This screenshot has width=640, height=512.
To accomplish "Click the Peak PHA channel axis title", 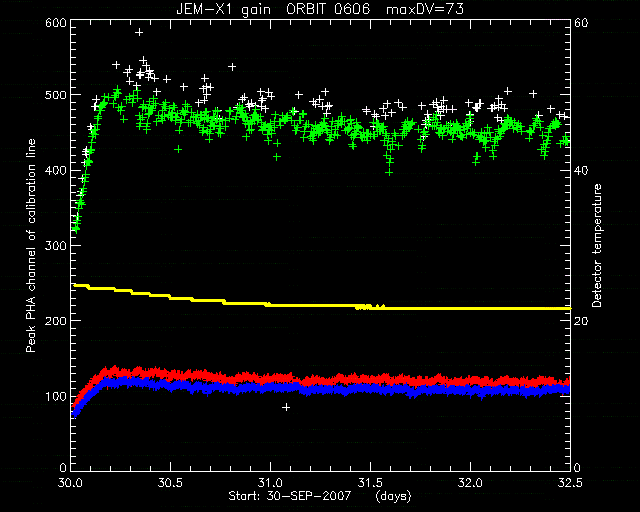I will coord(31,245).
